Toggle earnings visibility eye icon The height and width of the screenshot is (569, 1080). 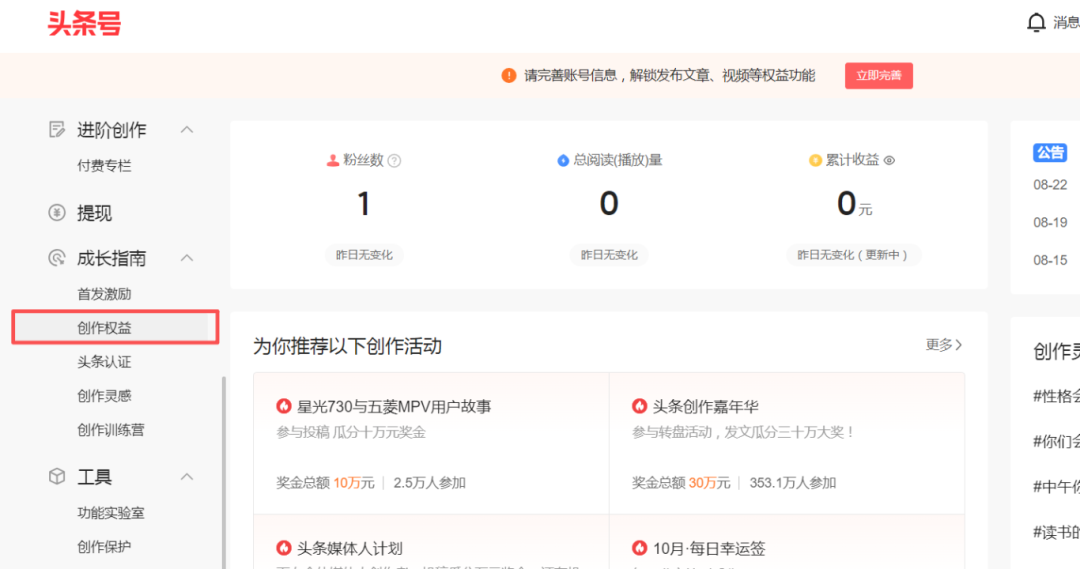[x=889, y=161]
